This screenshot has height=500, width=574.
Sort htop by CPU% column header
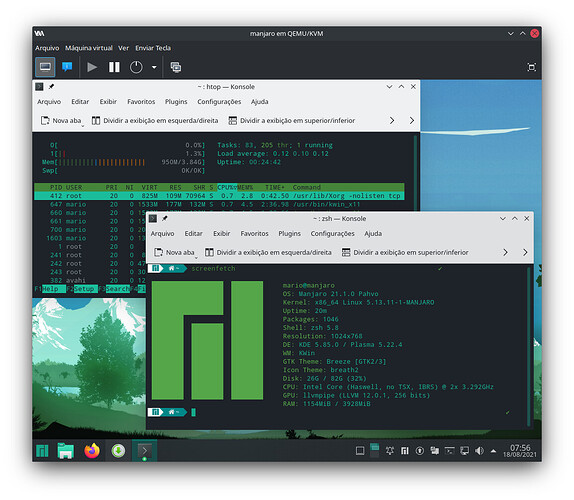227,187
